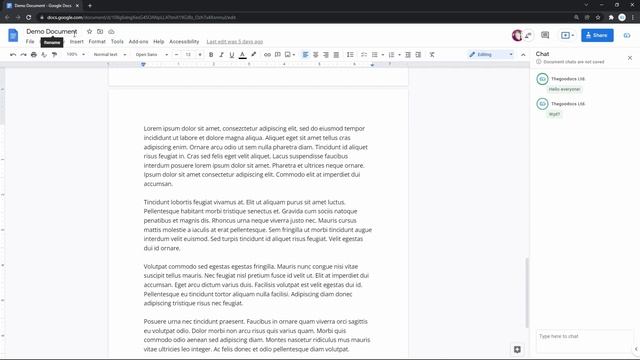Image resolution: width=640 pixels, height=360 pixels.
Task: Justify the text alignment
Action: [336, 55]
